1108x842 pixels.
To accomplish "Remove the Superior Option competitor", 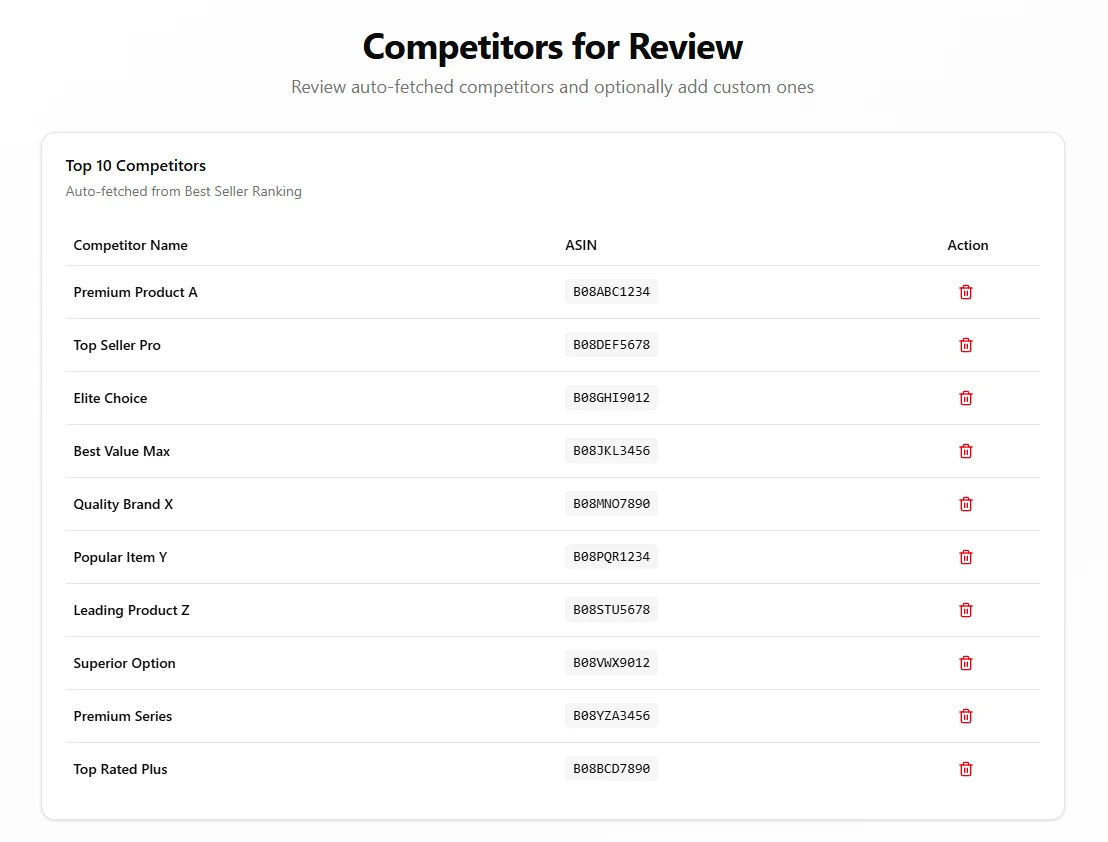I will (965, 663).
